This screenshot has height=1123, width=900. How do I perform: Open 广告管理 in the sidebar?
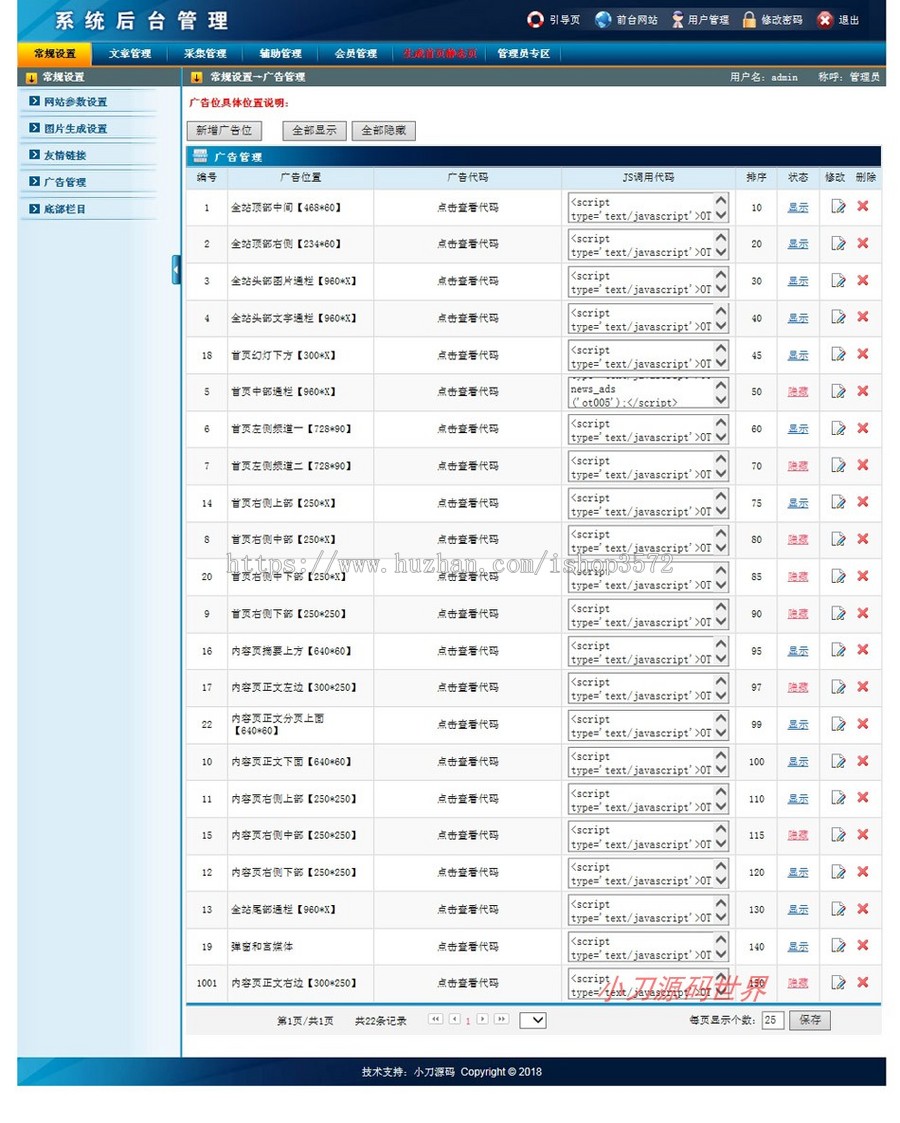[x=64, y=183]
